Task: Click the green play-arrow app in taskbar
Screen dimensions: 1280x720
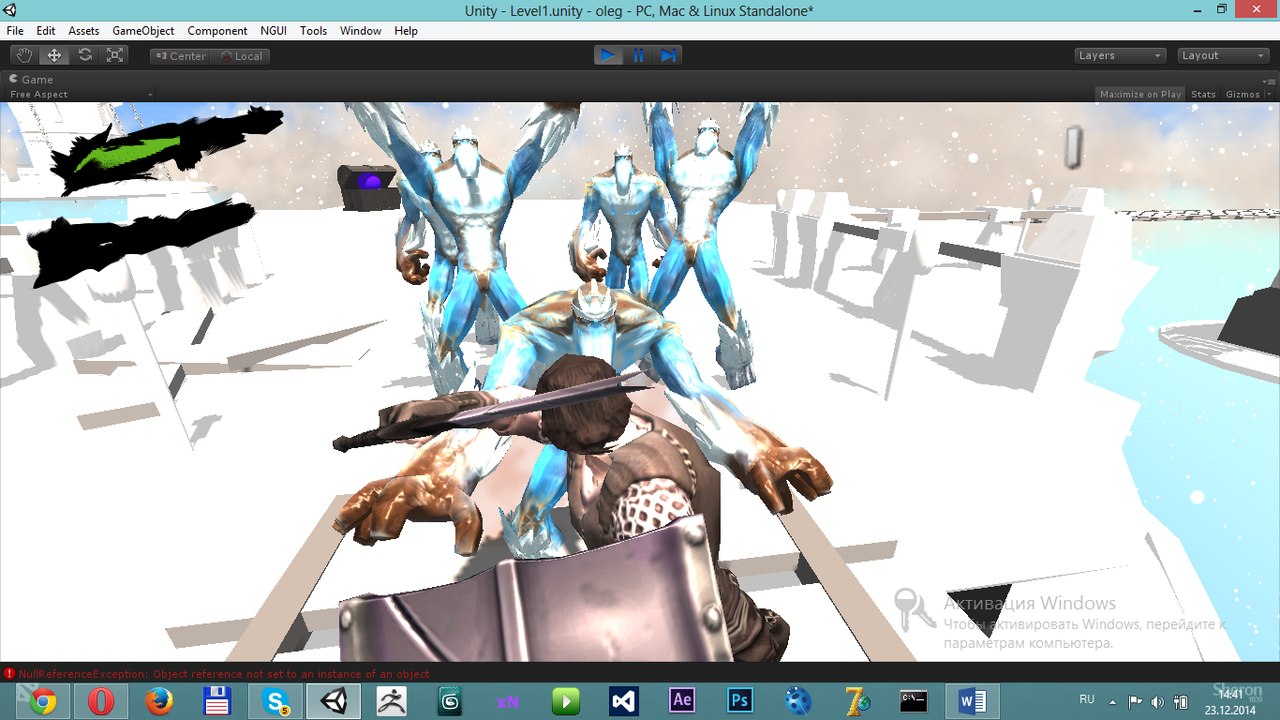Action: point(566,702)
